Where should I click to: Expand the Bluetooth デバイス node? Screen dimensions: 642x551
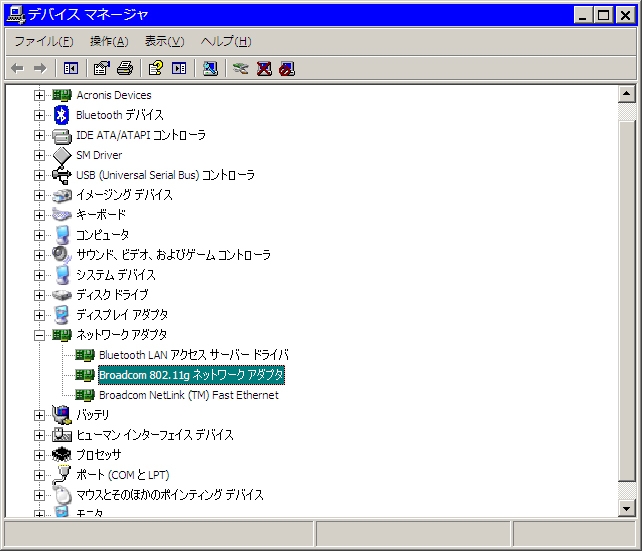[39, 115]
